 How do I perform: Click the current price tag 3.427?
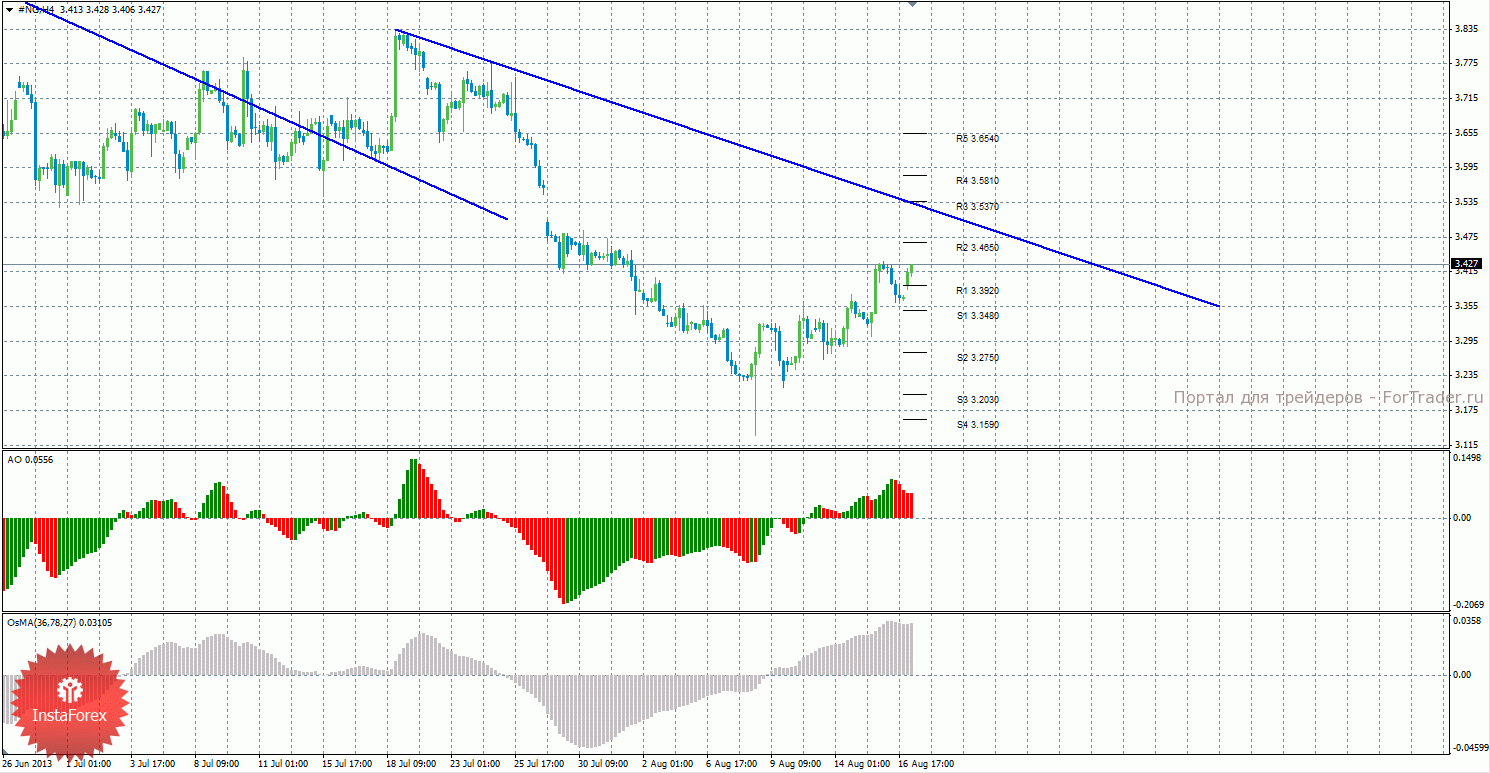click(1466, 263)
